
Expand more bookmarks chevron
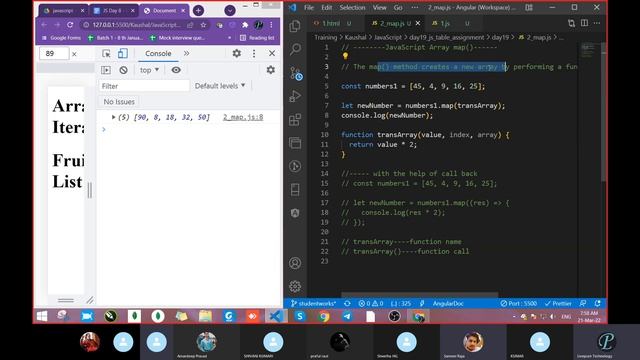pyautogui.click(x=229, y=38)
